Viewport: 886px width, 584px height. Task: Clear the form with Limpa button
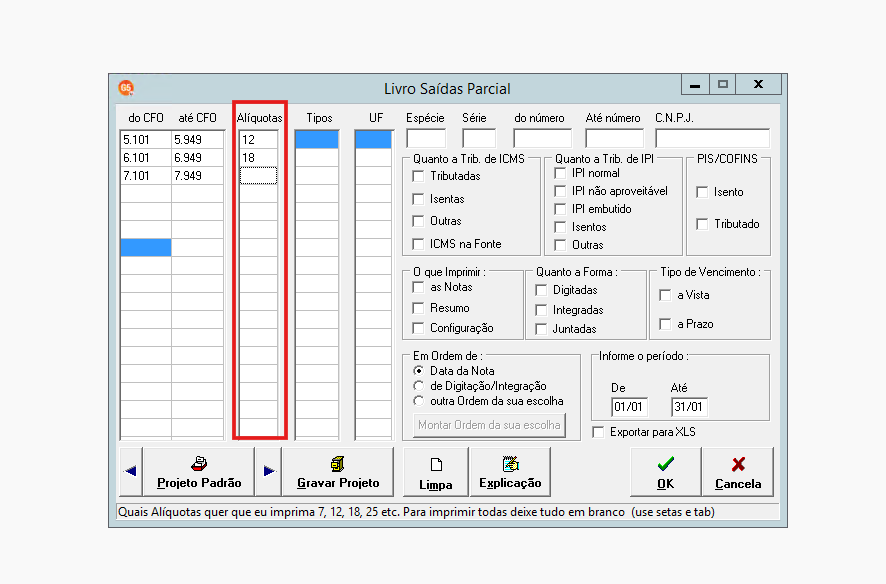pyautogui.click(x=436, y=471)
